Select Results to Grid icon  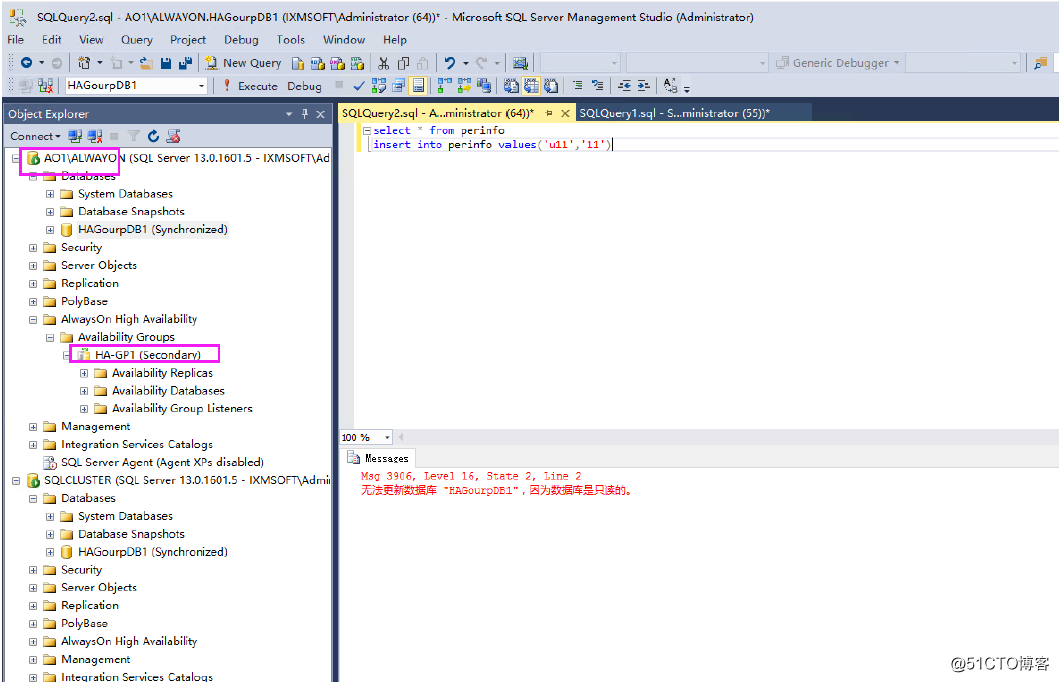(532, 86)
